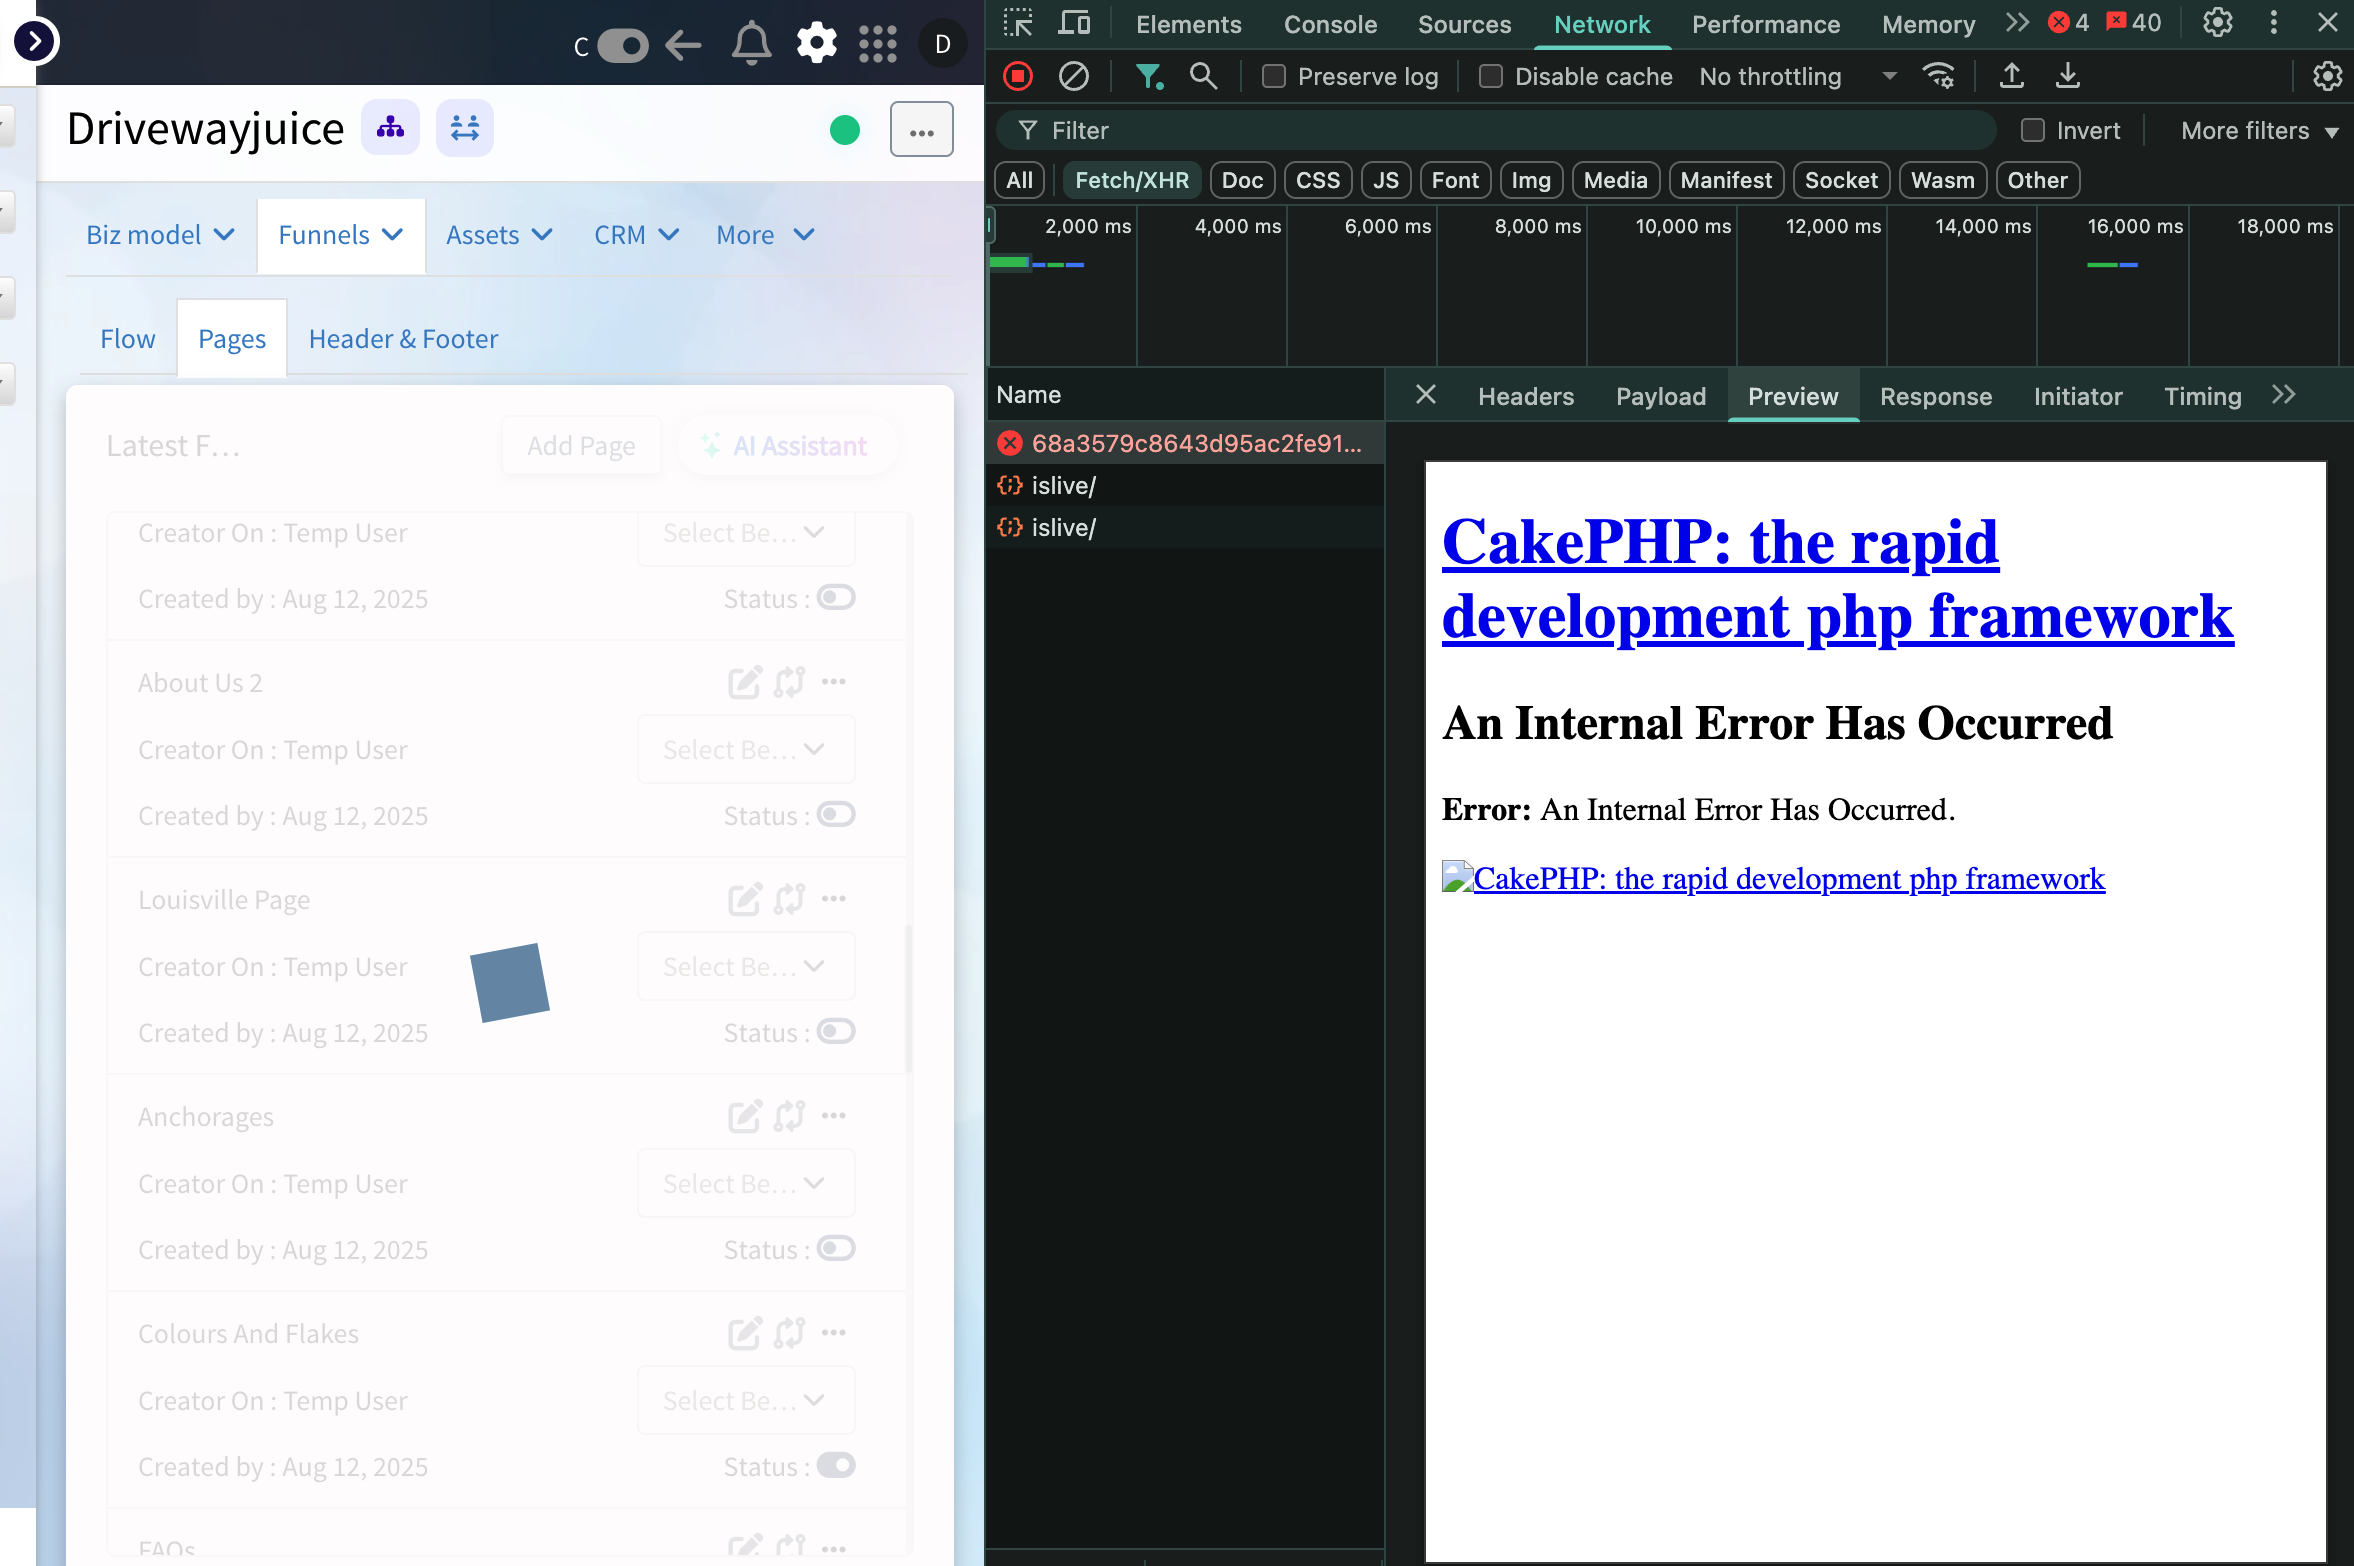Open the apps grid icon
2354x1566 pixels.
pos(878,44)
